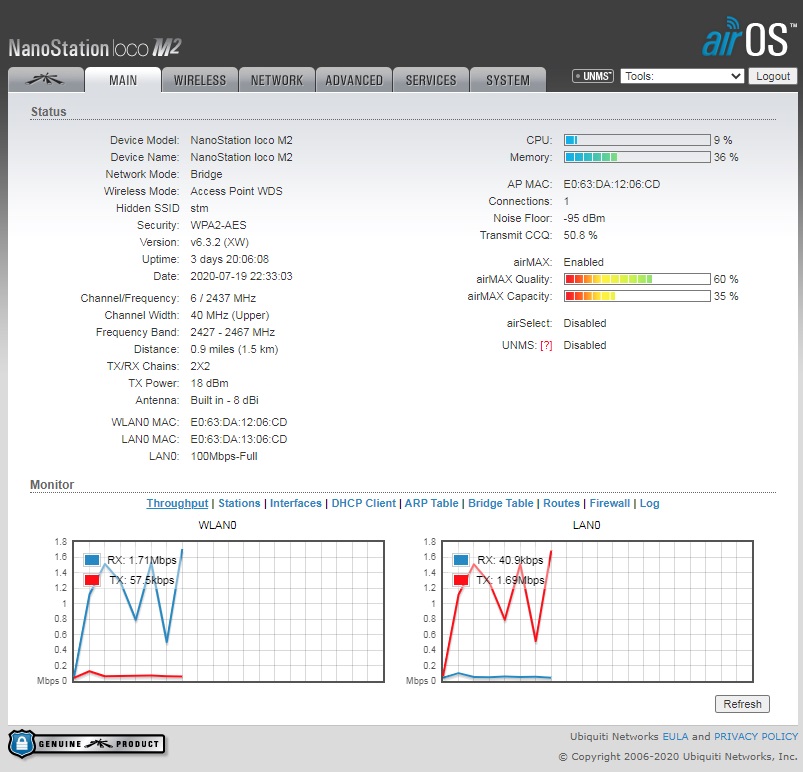Open the PRIVACY POLICY link
The height and width of the screenshot is (772, 803).
point(756,736)
